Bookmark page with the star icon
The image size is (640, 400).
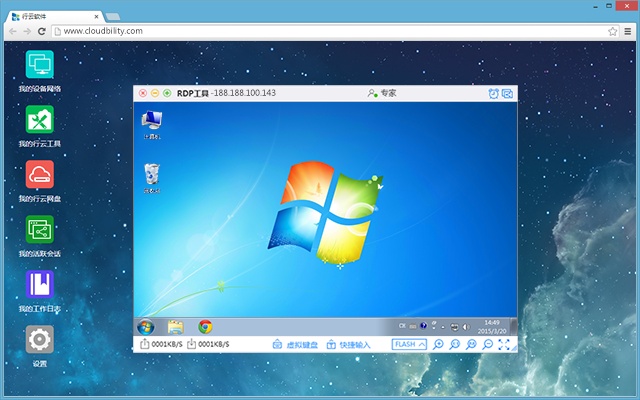612,31
